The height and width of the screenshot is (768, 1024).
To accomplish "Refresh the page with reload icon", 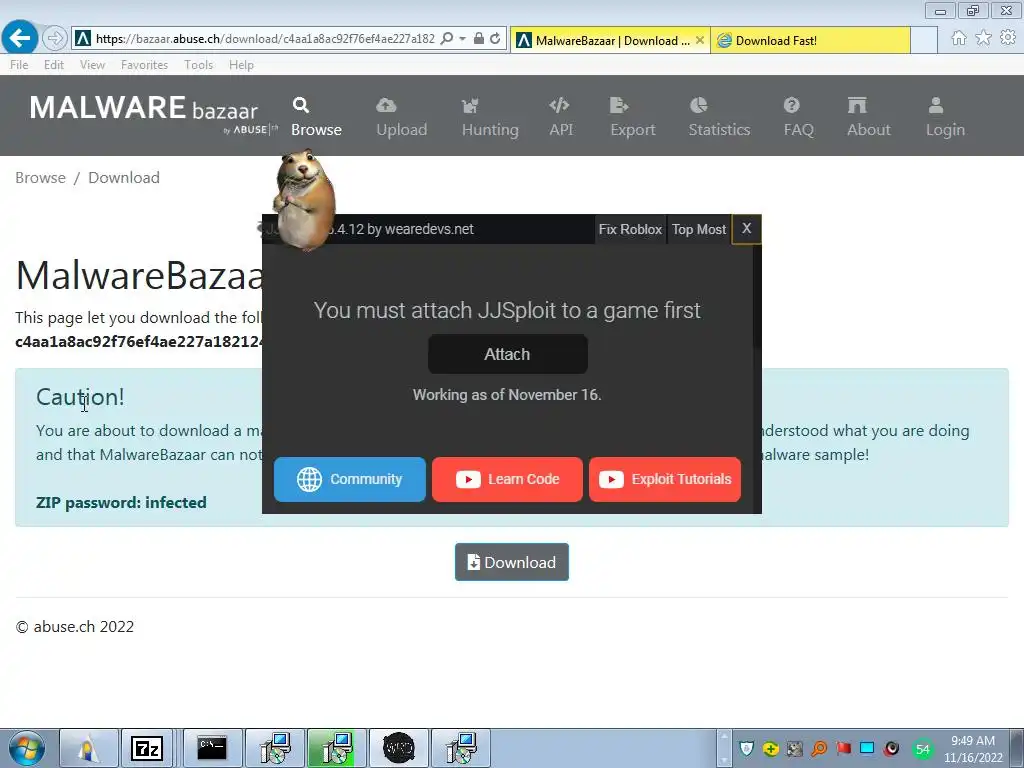I will point(495,39).
